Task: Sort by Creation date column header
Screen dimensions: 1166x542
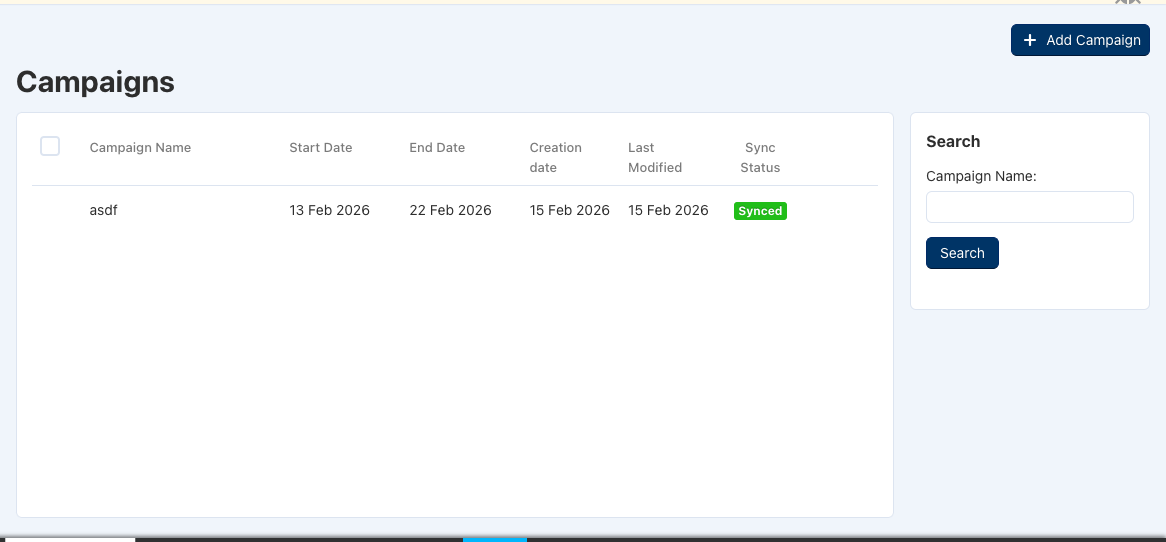Action: pyautogui.click(x=555, y=157)
